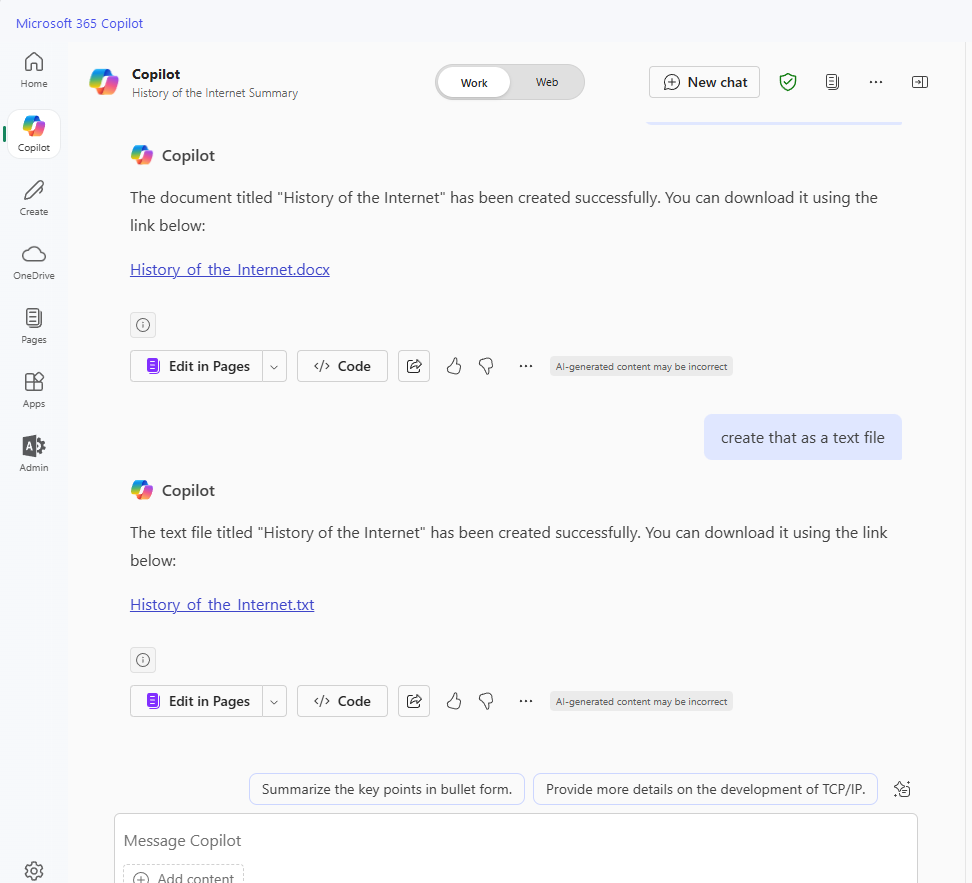Switch the toggle to Web mode
This screenshot has width=972, height=883.
click(x=547, y=82)
